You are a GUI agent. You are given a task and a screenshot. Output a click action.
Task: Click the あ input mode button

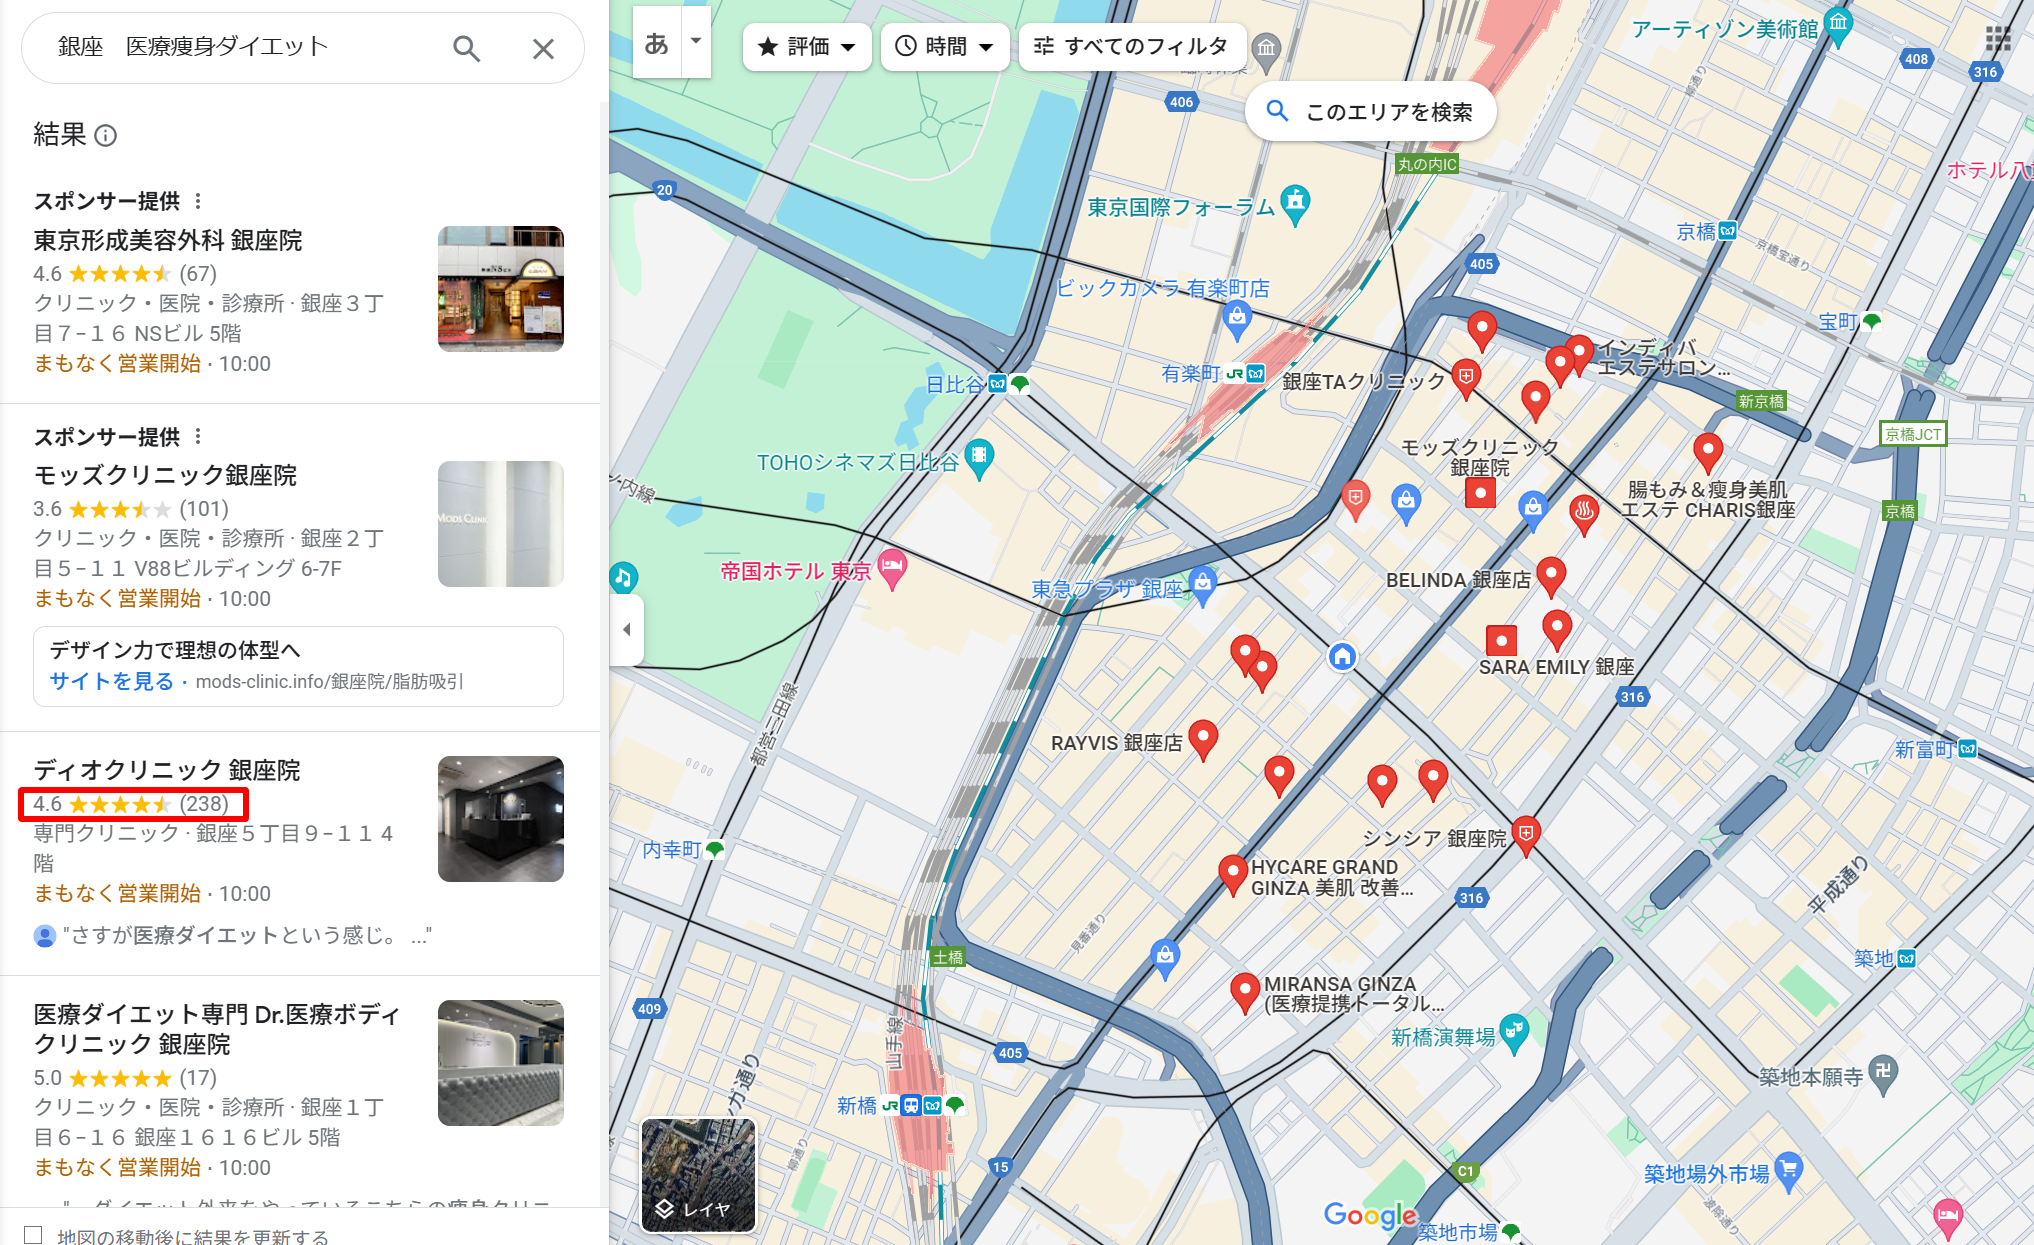[657, 43]
